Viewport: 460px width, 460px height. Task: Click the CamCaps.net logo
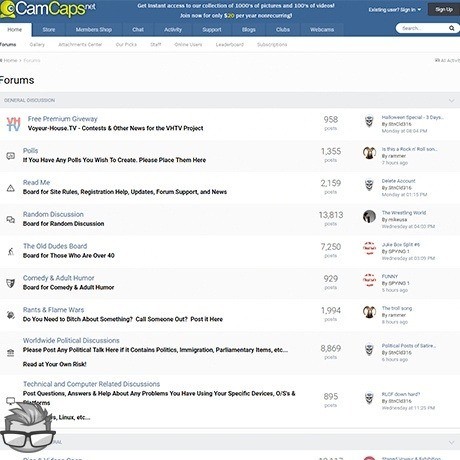coord(48,9)
